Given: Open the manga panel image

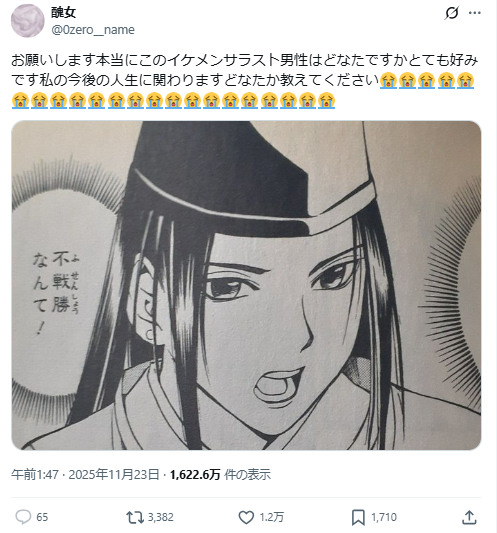Looking at the screenshot, I should 246,285.
